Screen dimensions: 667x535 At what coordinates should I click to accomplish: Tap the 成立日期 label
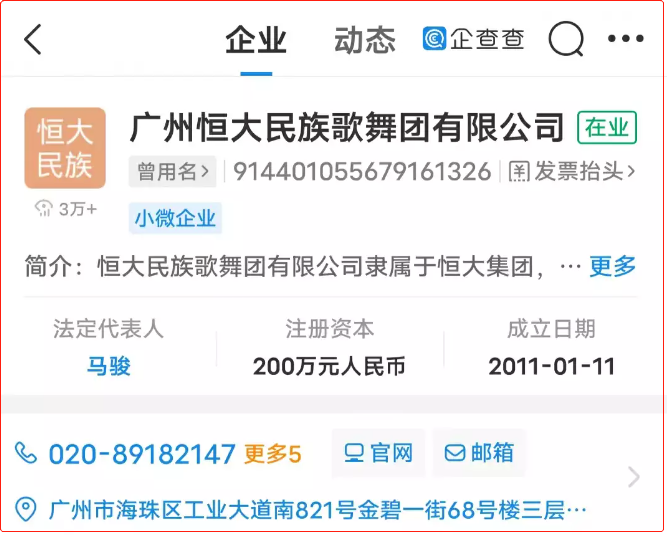(x=551, y=329)
